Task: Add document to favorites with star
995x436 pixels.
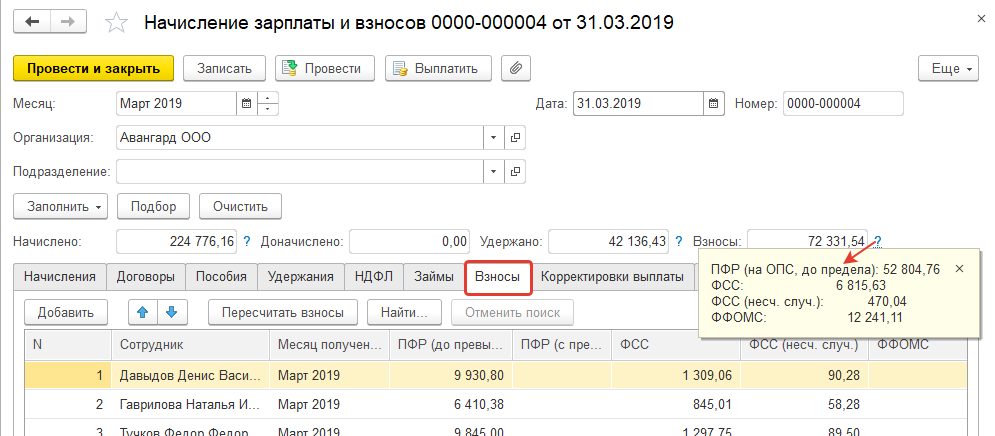Action: point(117,23)
